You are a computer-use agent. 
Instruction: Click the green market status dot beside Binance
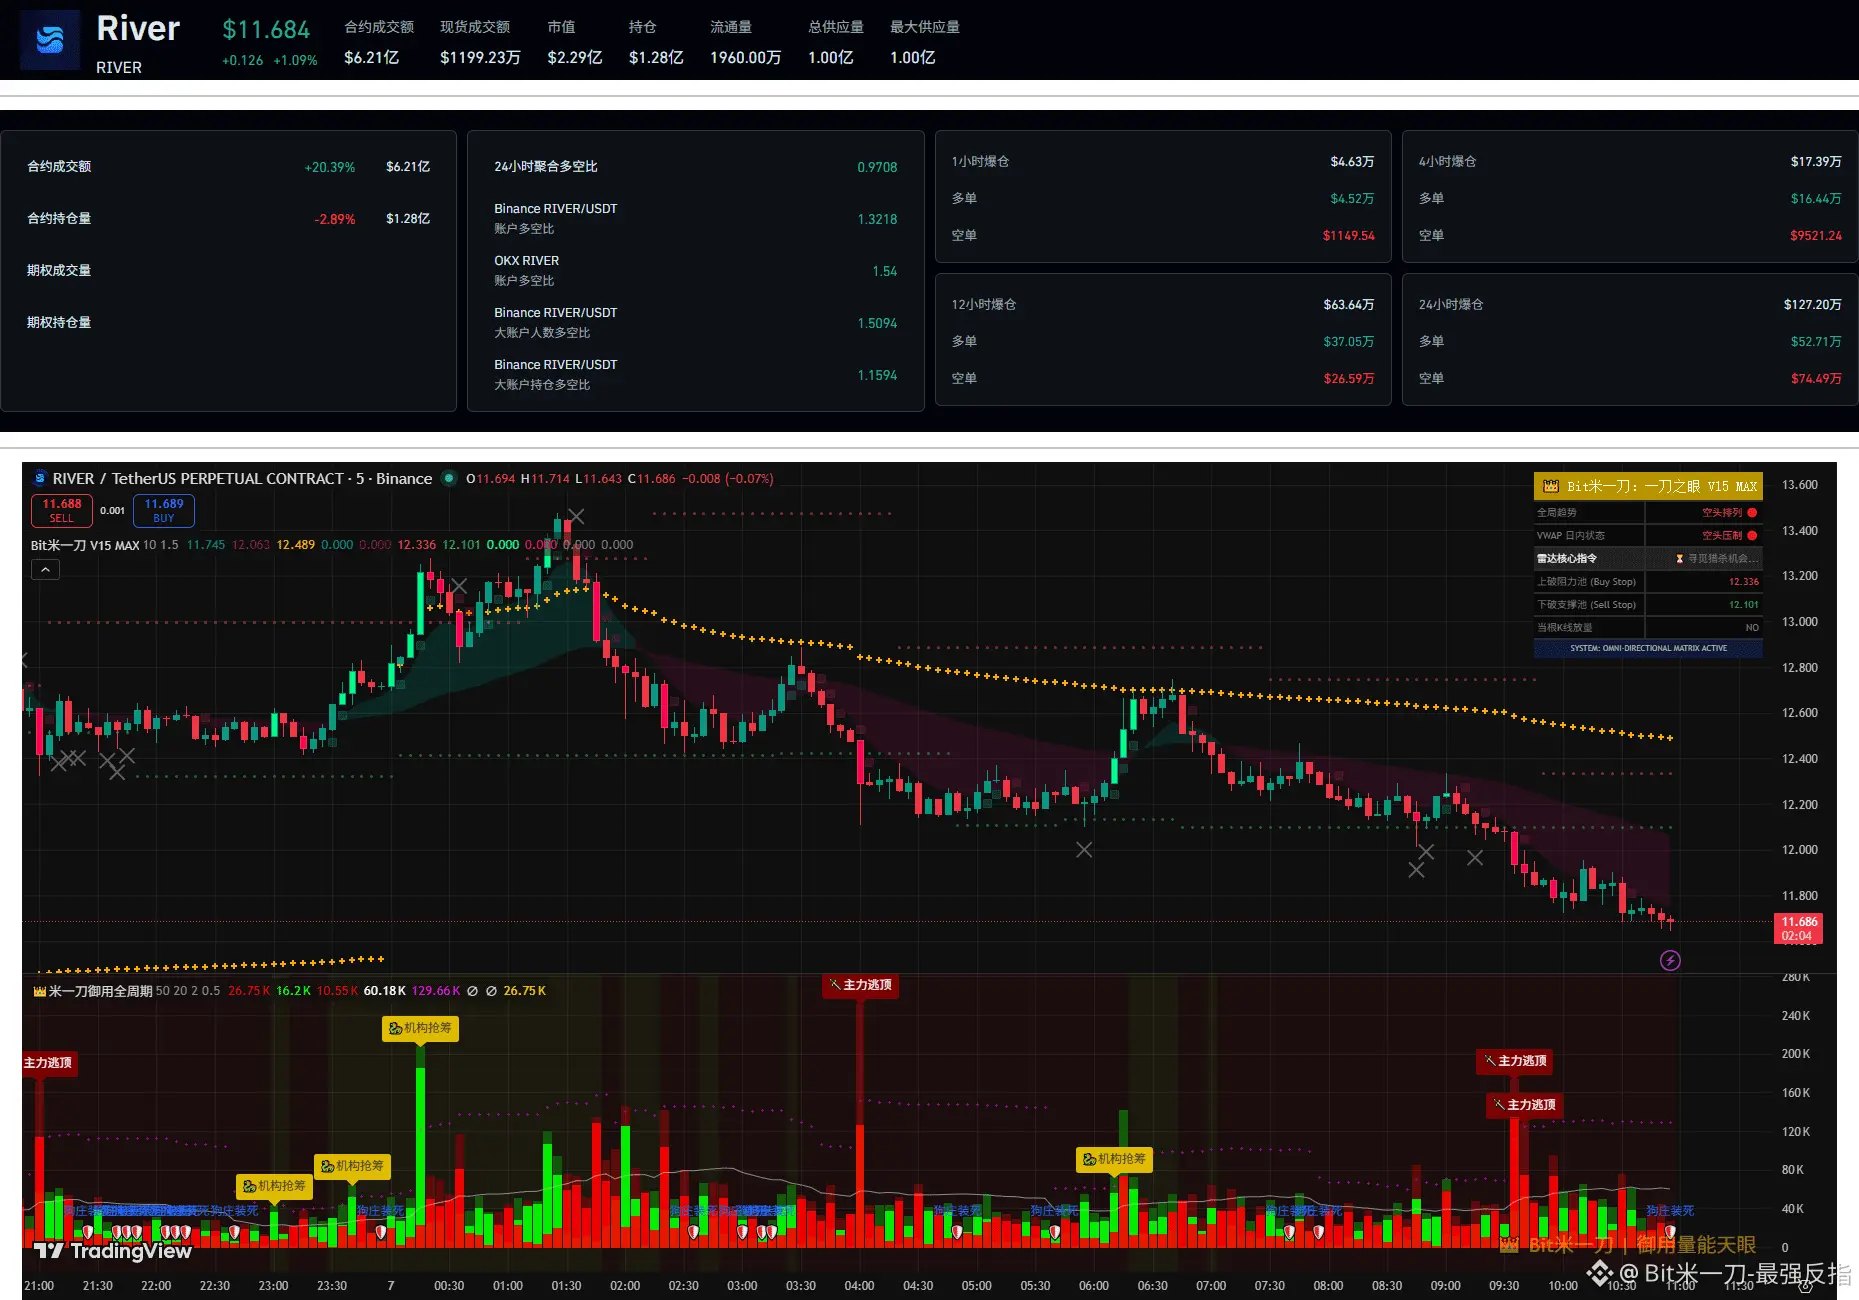(449, 478)
